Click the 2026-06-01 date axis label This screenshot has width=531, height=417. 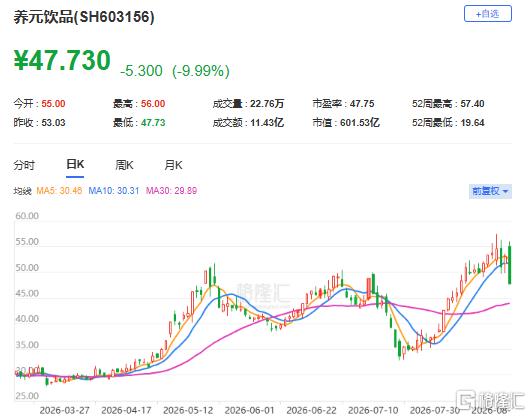coord(250,410)
